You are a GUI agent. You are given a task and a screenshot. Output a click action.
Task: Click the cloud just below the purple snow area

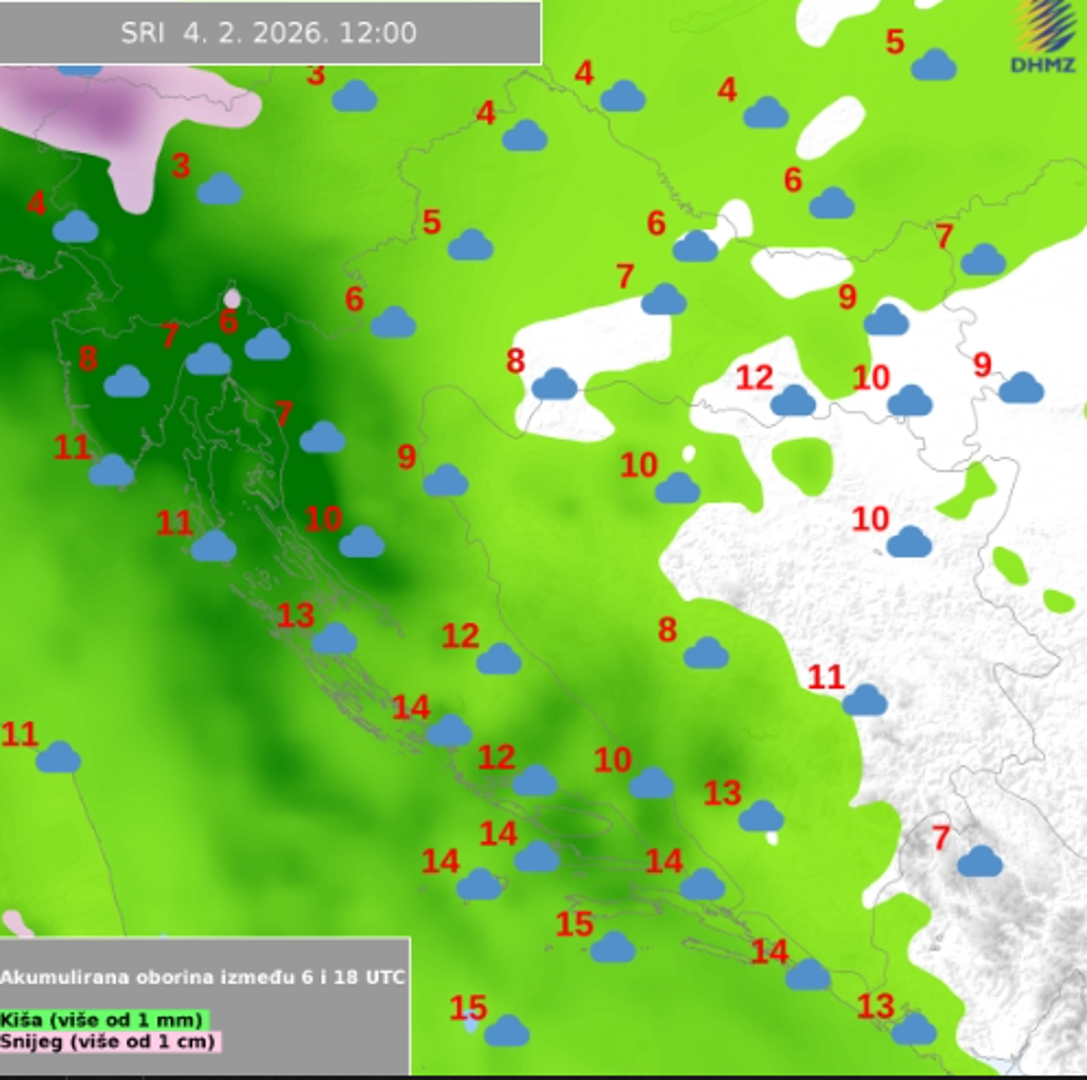[x=219, y=189]
